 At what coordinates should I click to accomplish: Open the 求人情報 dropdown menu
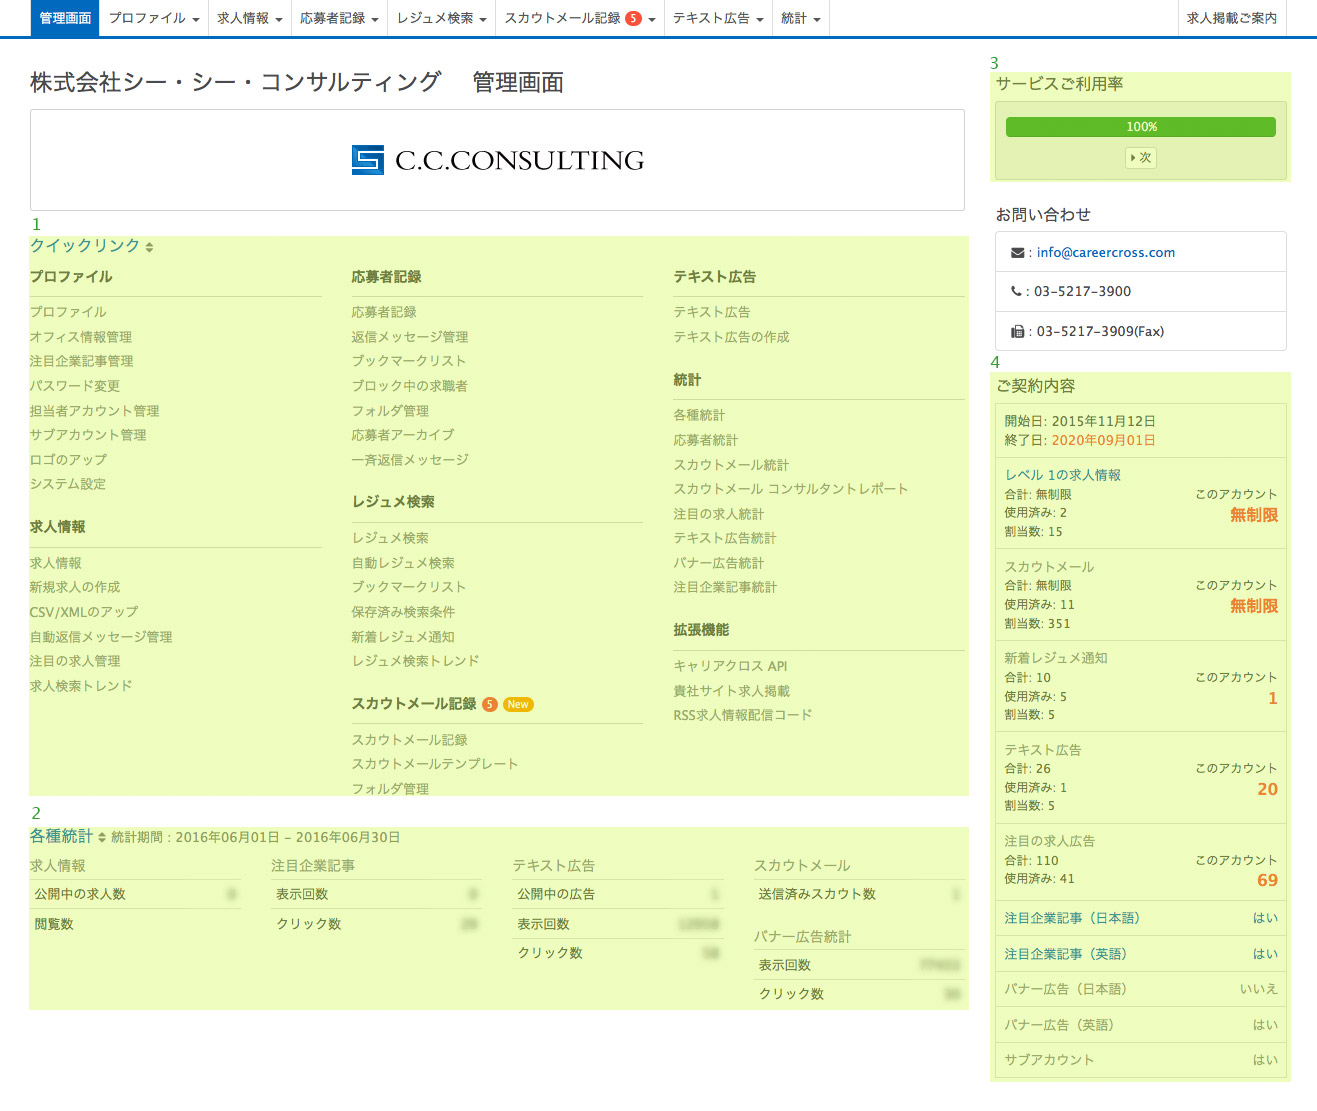click(250, 18)
